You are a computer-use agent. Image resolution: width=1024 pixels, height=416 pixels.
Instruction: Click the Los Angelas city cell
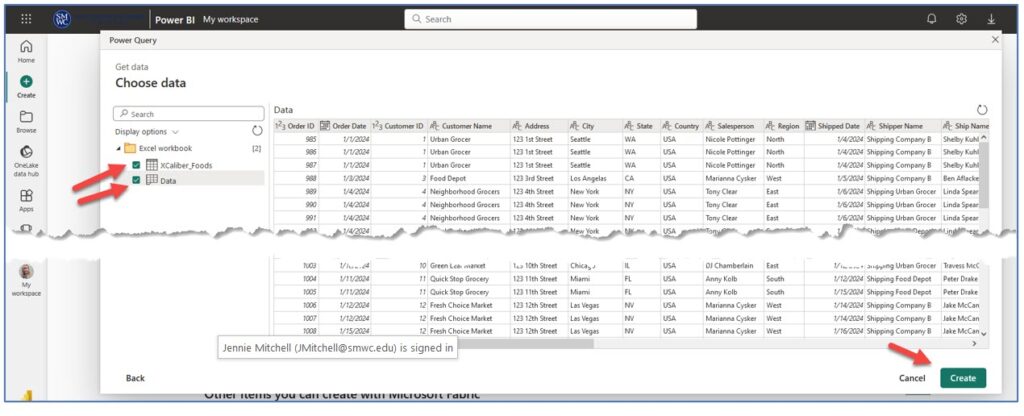594,178
